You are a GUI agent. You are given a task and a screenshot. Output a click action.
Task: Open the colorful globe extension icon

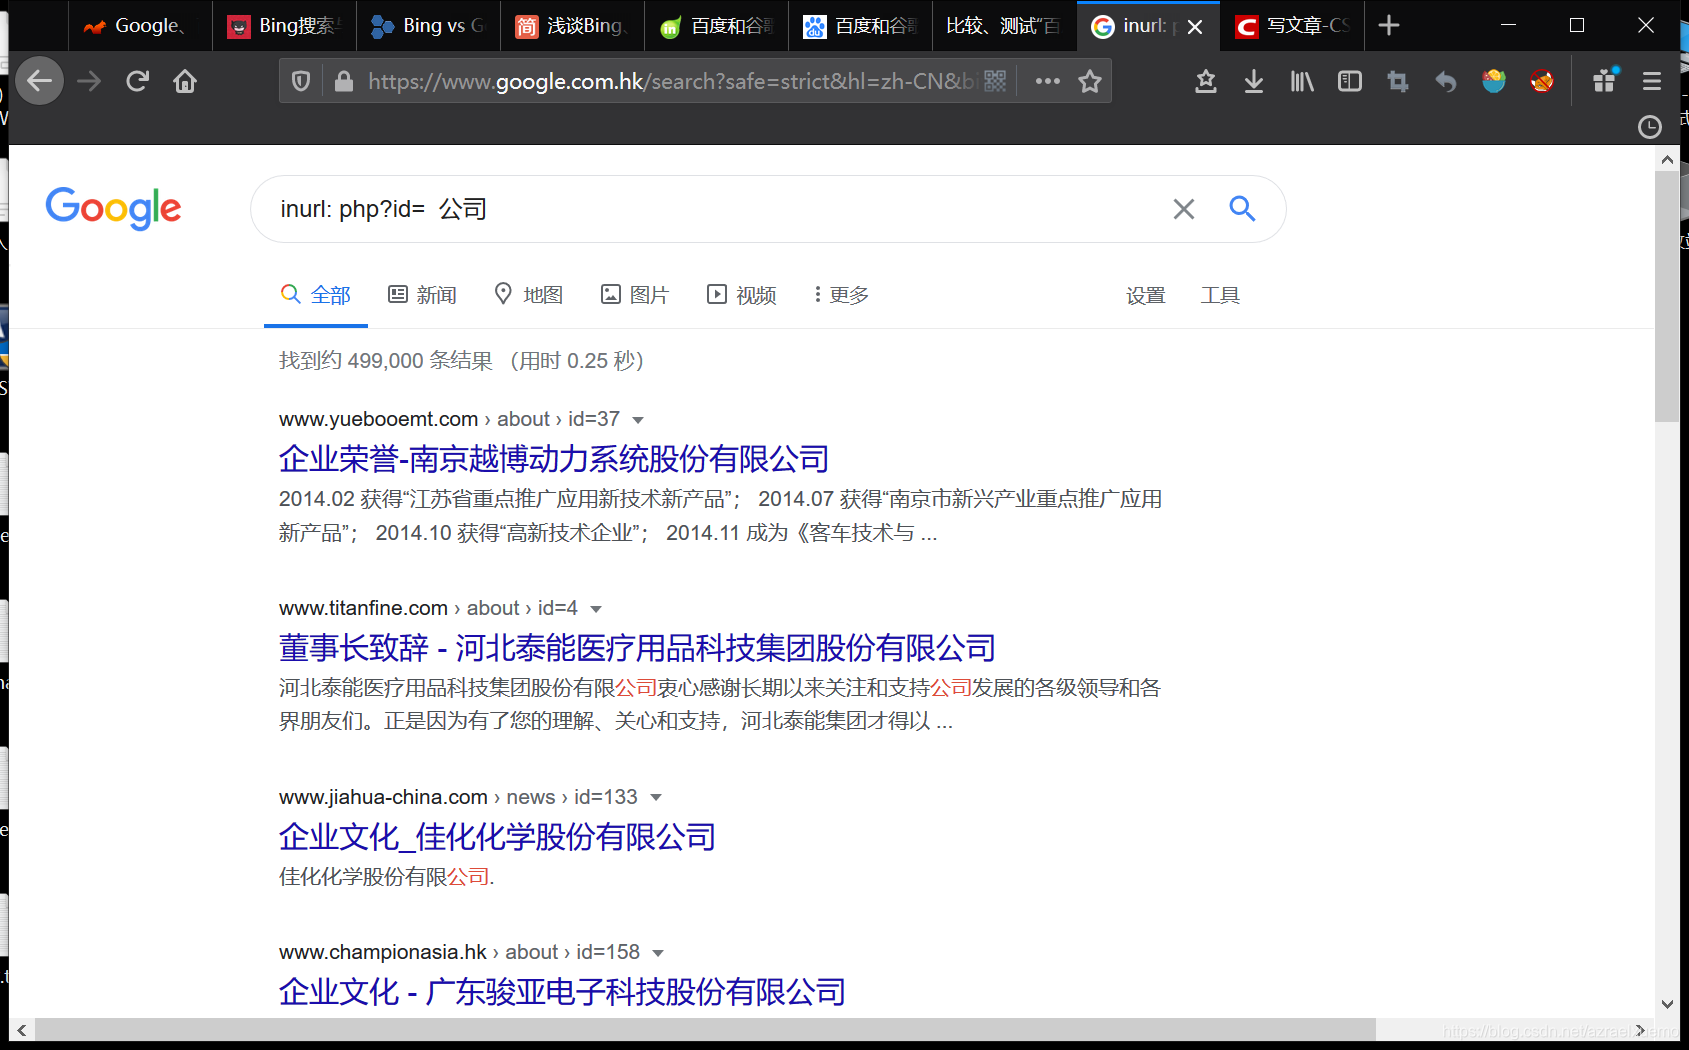(x=1494, y=81)
